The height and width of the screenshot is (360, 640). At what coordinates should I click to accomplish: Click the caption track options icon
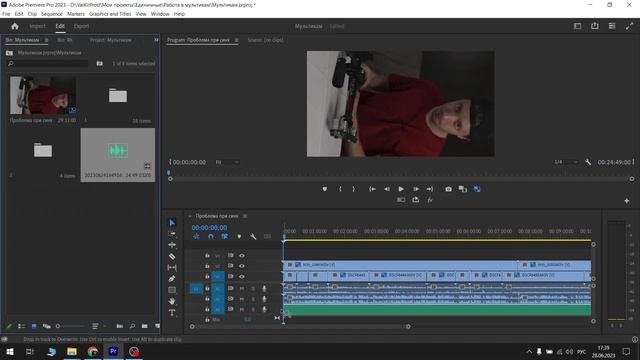click(267, 236)
